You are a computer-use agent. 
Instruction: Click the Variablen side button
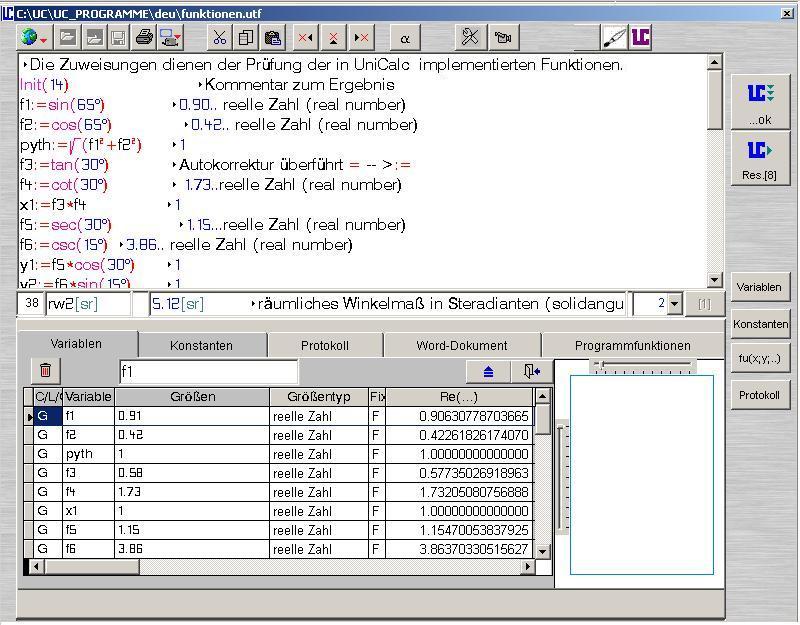point(760,287)
